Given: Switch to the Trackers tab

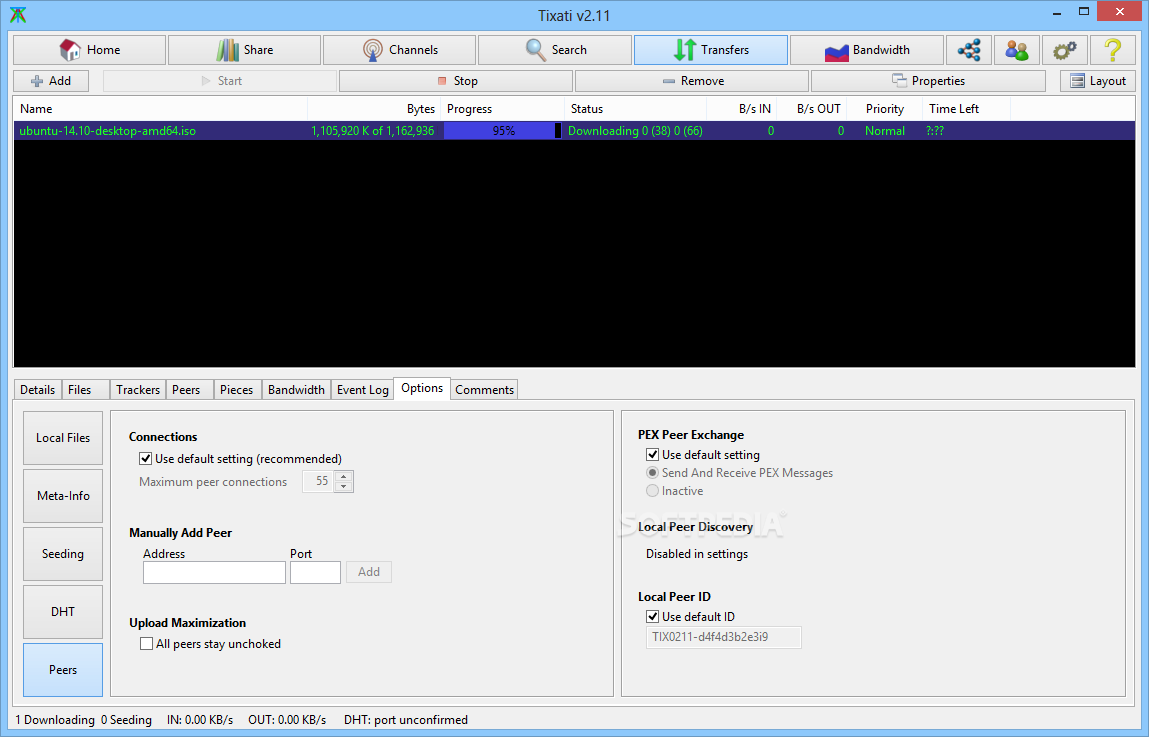Looking at the screenshot, I should click(x=138, y=390).
